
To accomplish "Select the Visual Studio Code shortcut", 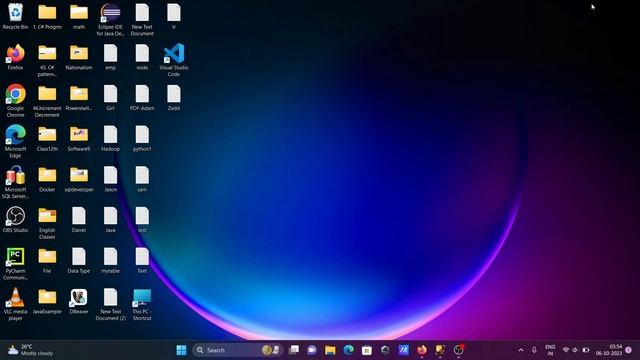I will pyautogui.click(x=174, y=60).
